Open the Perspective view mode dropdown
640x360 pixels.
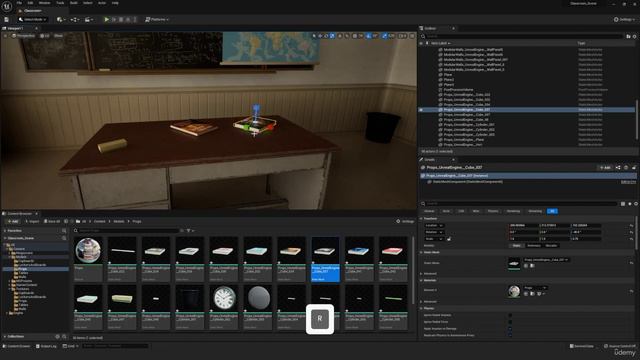pyautogui.click(x=24, y=36)
